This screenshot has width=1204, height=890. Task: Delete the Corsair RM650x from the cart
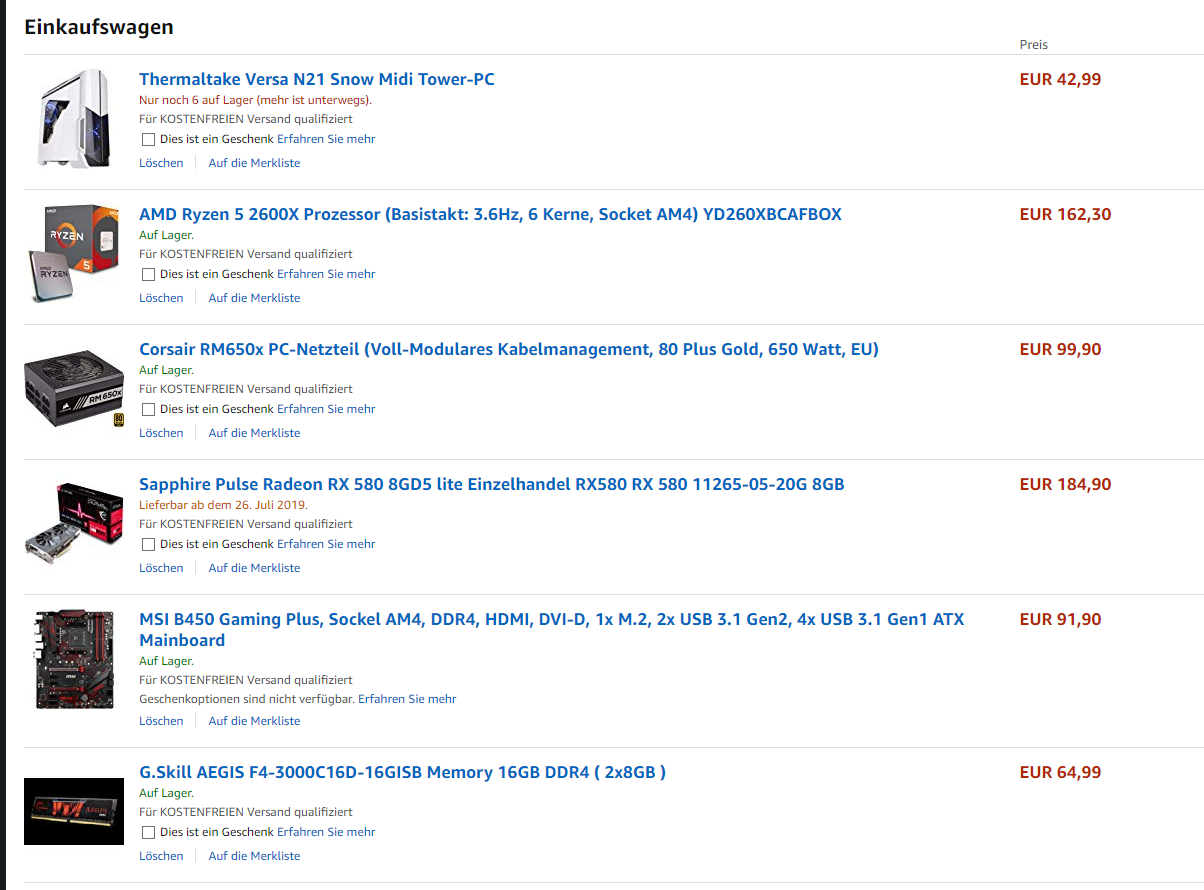pos(161,433)
